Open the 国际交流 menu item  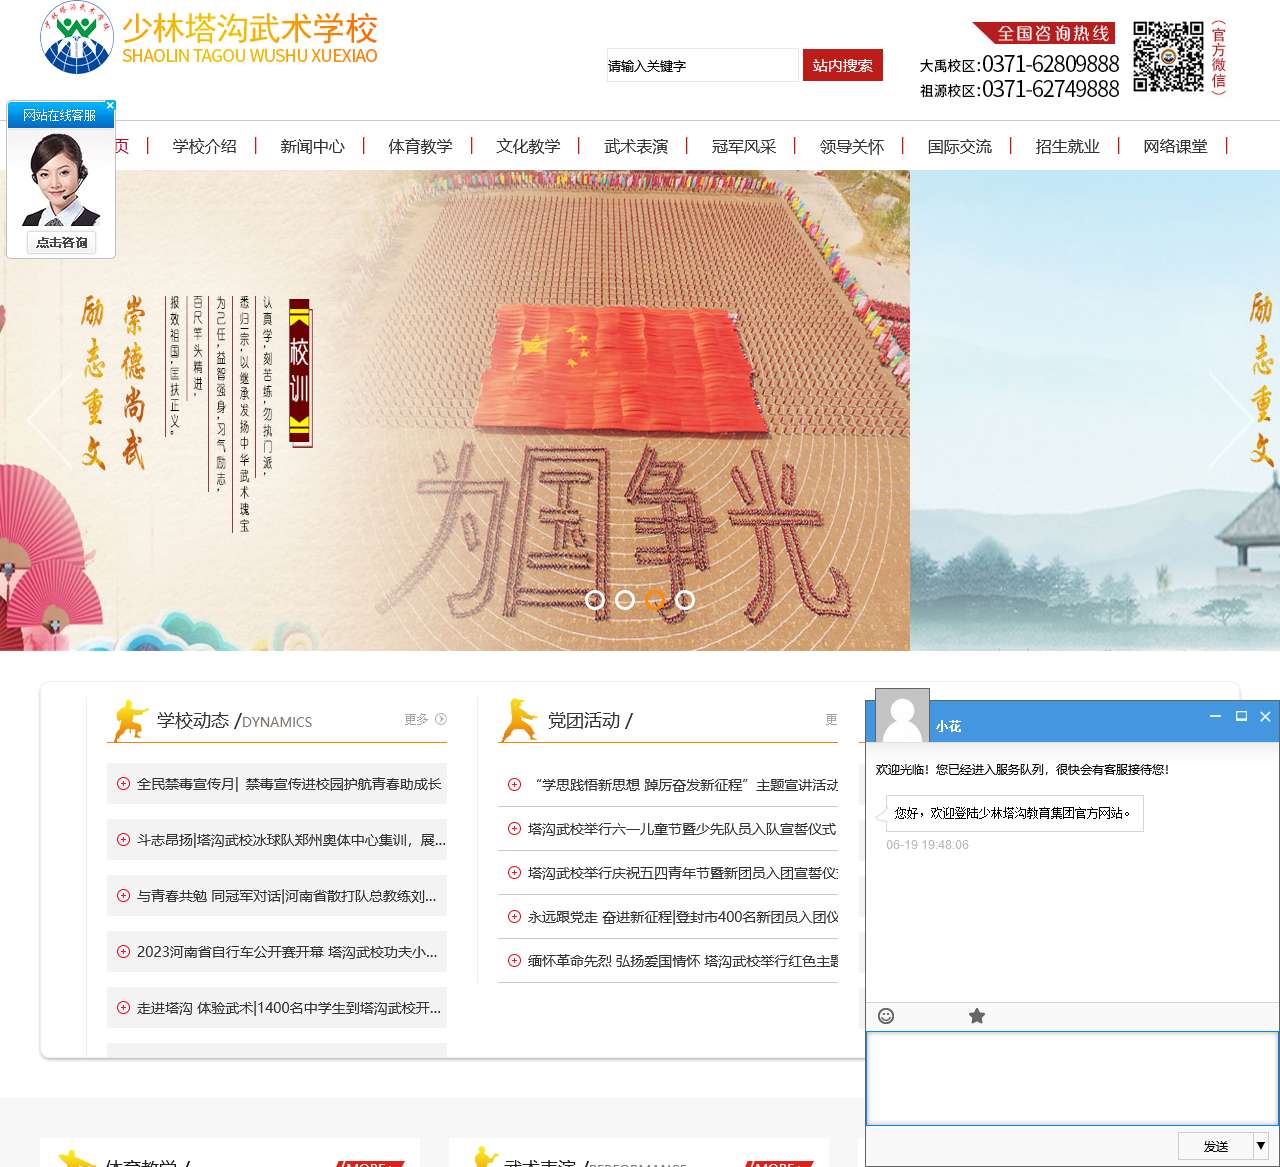pos(960,146)
